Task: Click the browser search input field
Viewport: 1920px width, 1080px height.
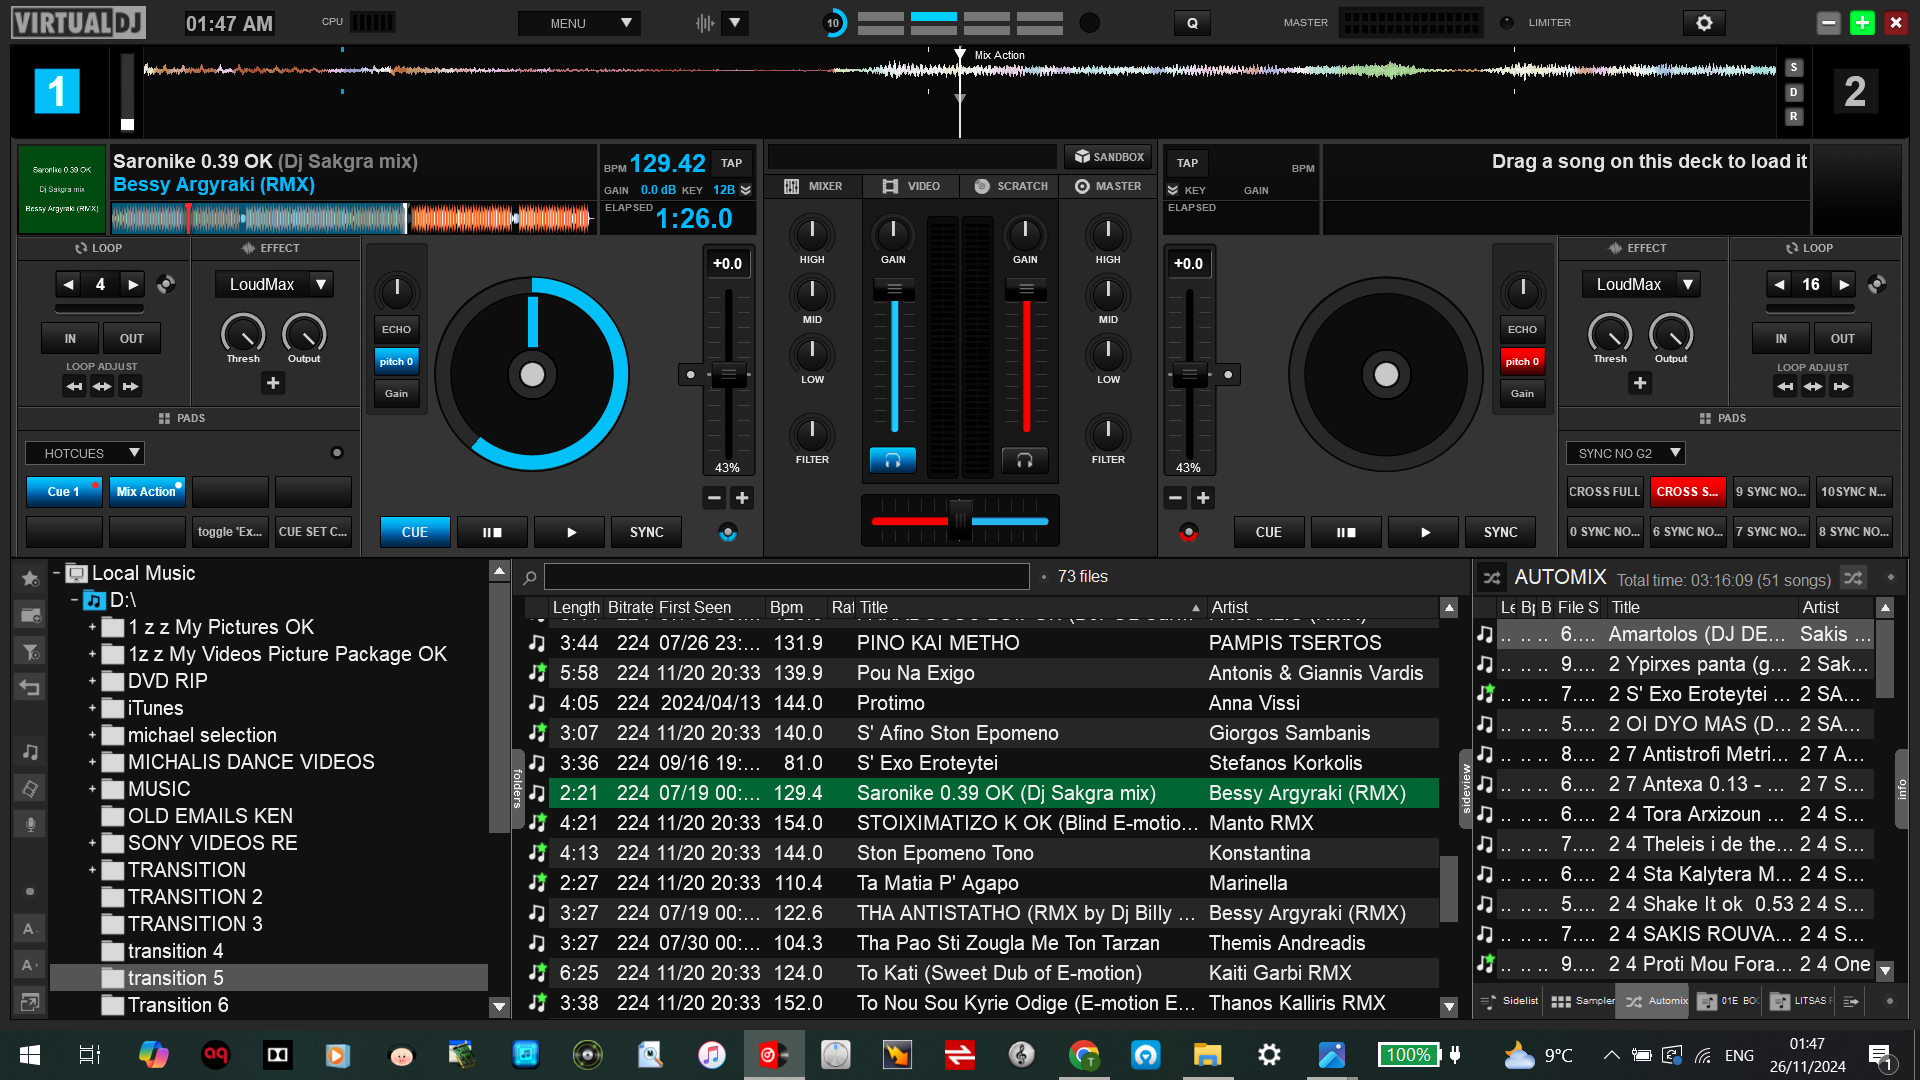Action: (786, 577)
